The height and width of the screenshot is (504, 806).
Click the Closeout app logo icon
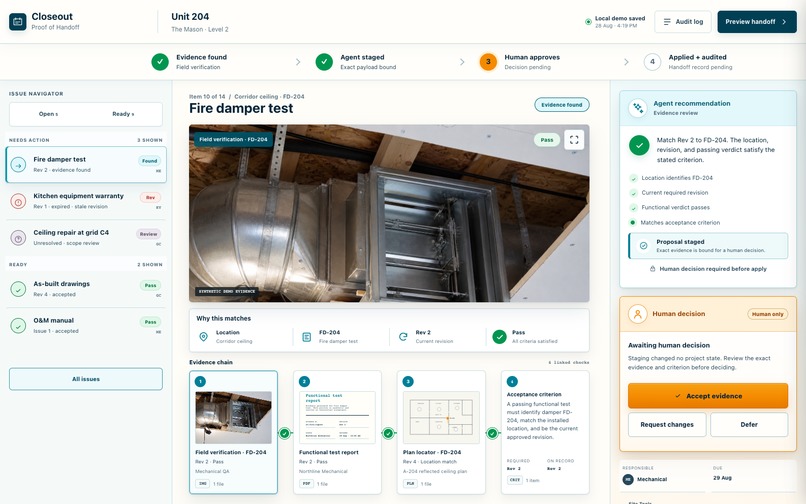[18, 22]
